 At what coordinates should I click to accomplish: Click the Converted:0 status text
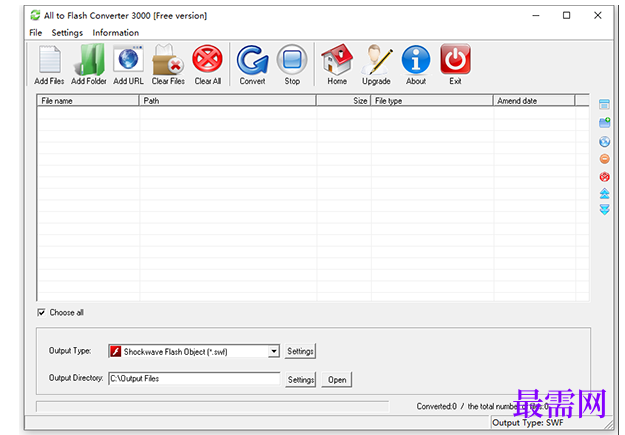(x=436, y=406)
